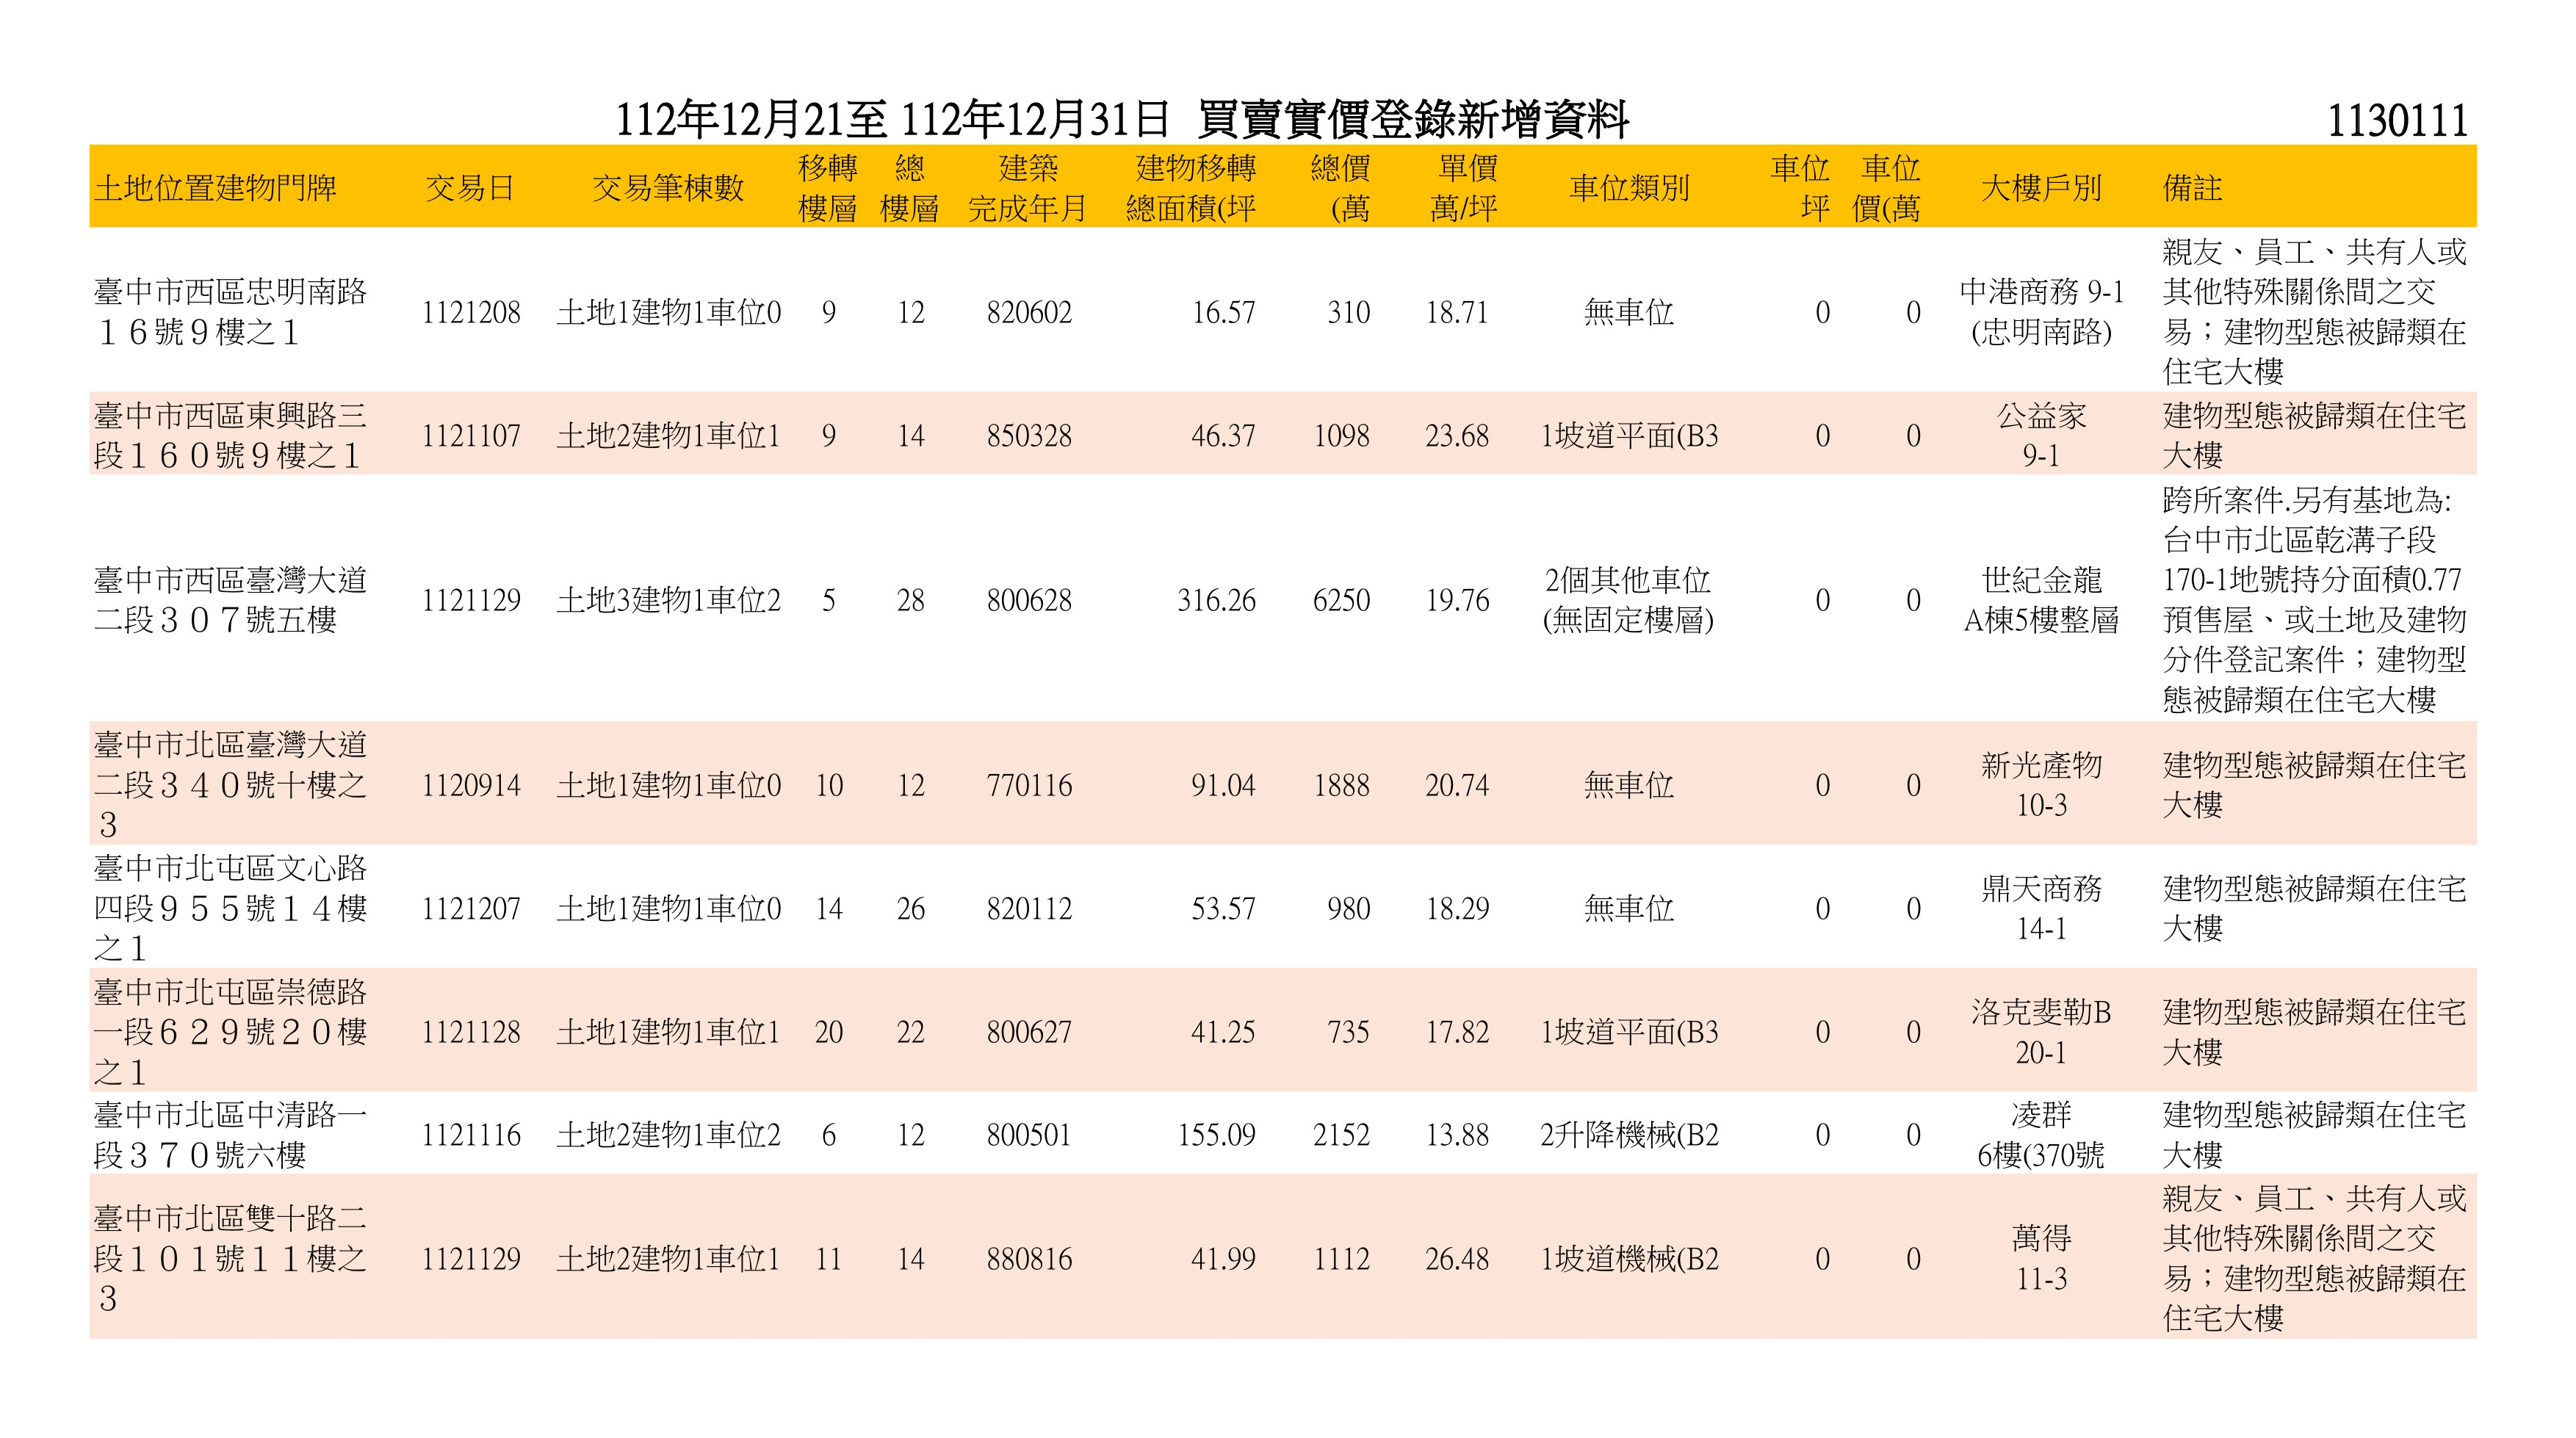
Task: Click transaction date 1121128
Action: [x=471, y=1032]
